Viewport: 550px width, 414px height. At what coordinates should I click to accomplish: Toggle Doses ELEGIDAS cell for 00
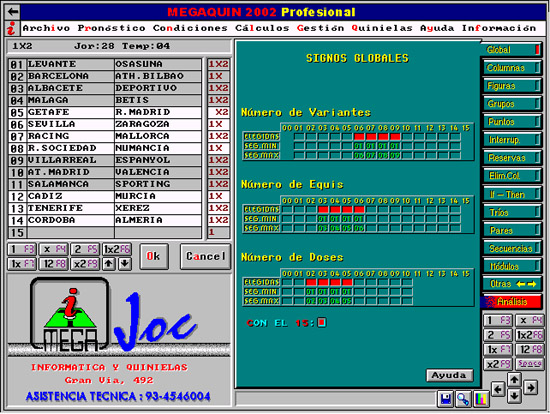pyautogui.click(x=287, y=282)
